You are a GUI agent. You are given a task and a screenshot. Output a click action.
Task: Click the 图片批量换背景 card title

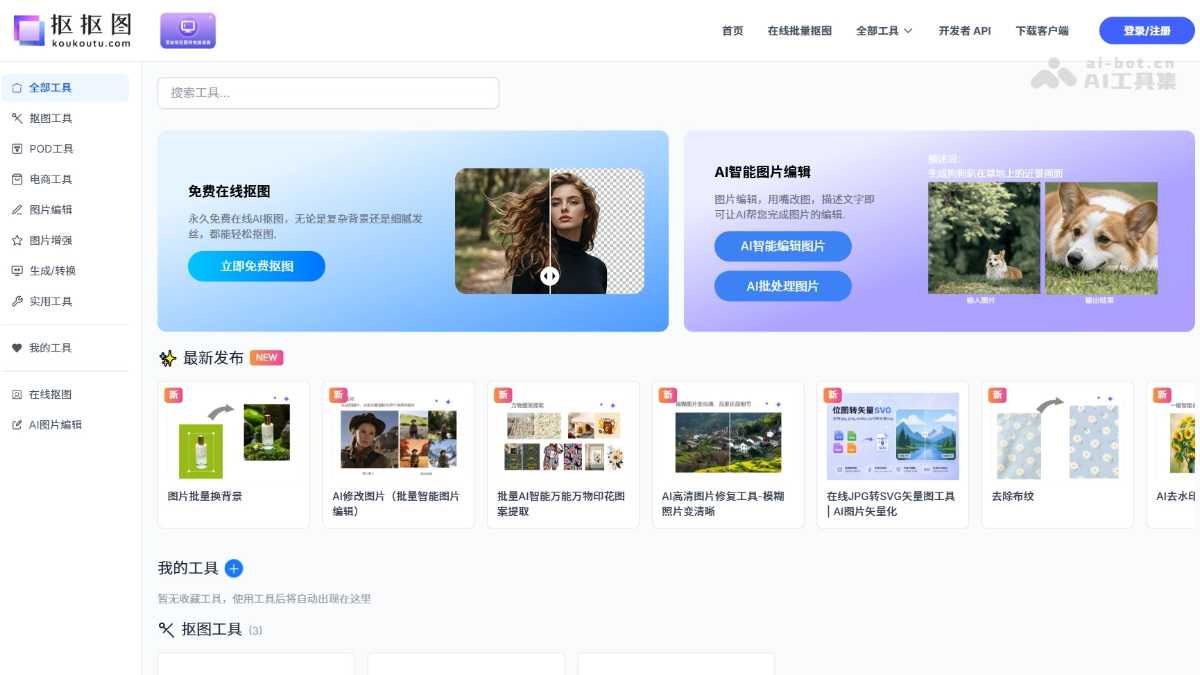click(x=205, y=496)
